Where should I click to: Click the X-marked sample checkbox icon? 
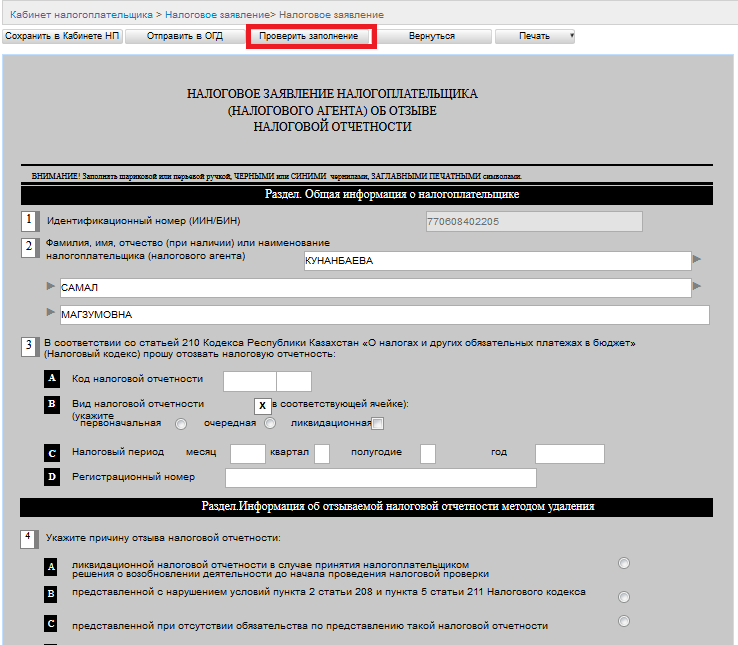tap(262, 406)
